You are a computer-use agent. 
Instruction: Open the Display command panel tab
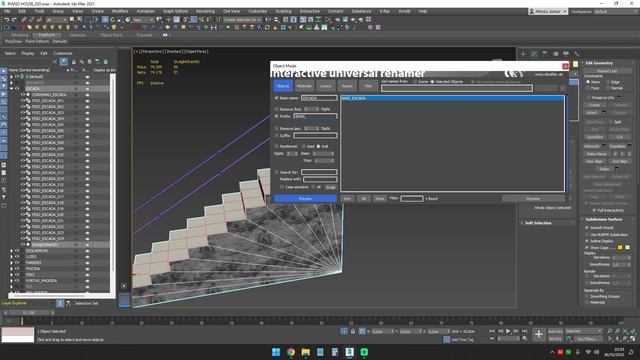click(566, 53)
